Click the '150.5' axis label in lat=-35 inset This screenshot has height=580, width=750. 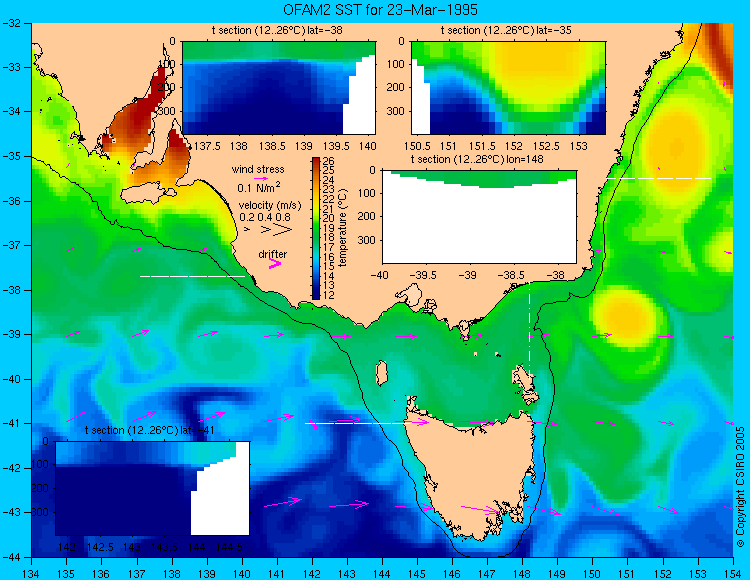pos(417,146)
